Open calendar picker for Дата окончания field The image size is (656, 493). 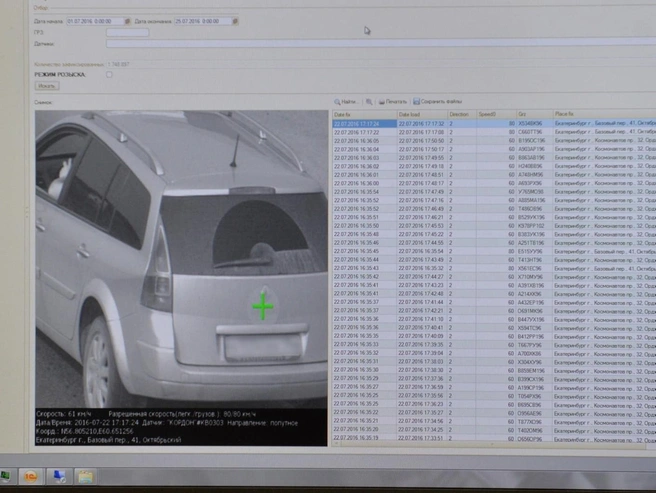[235, 21]
